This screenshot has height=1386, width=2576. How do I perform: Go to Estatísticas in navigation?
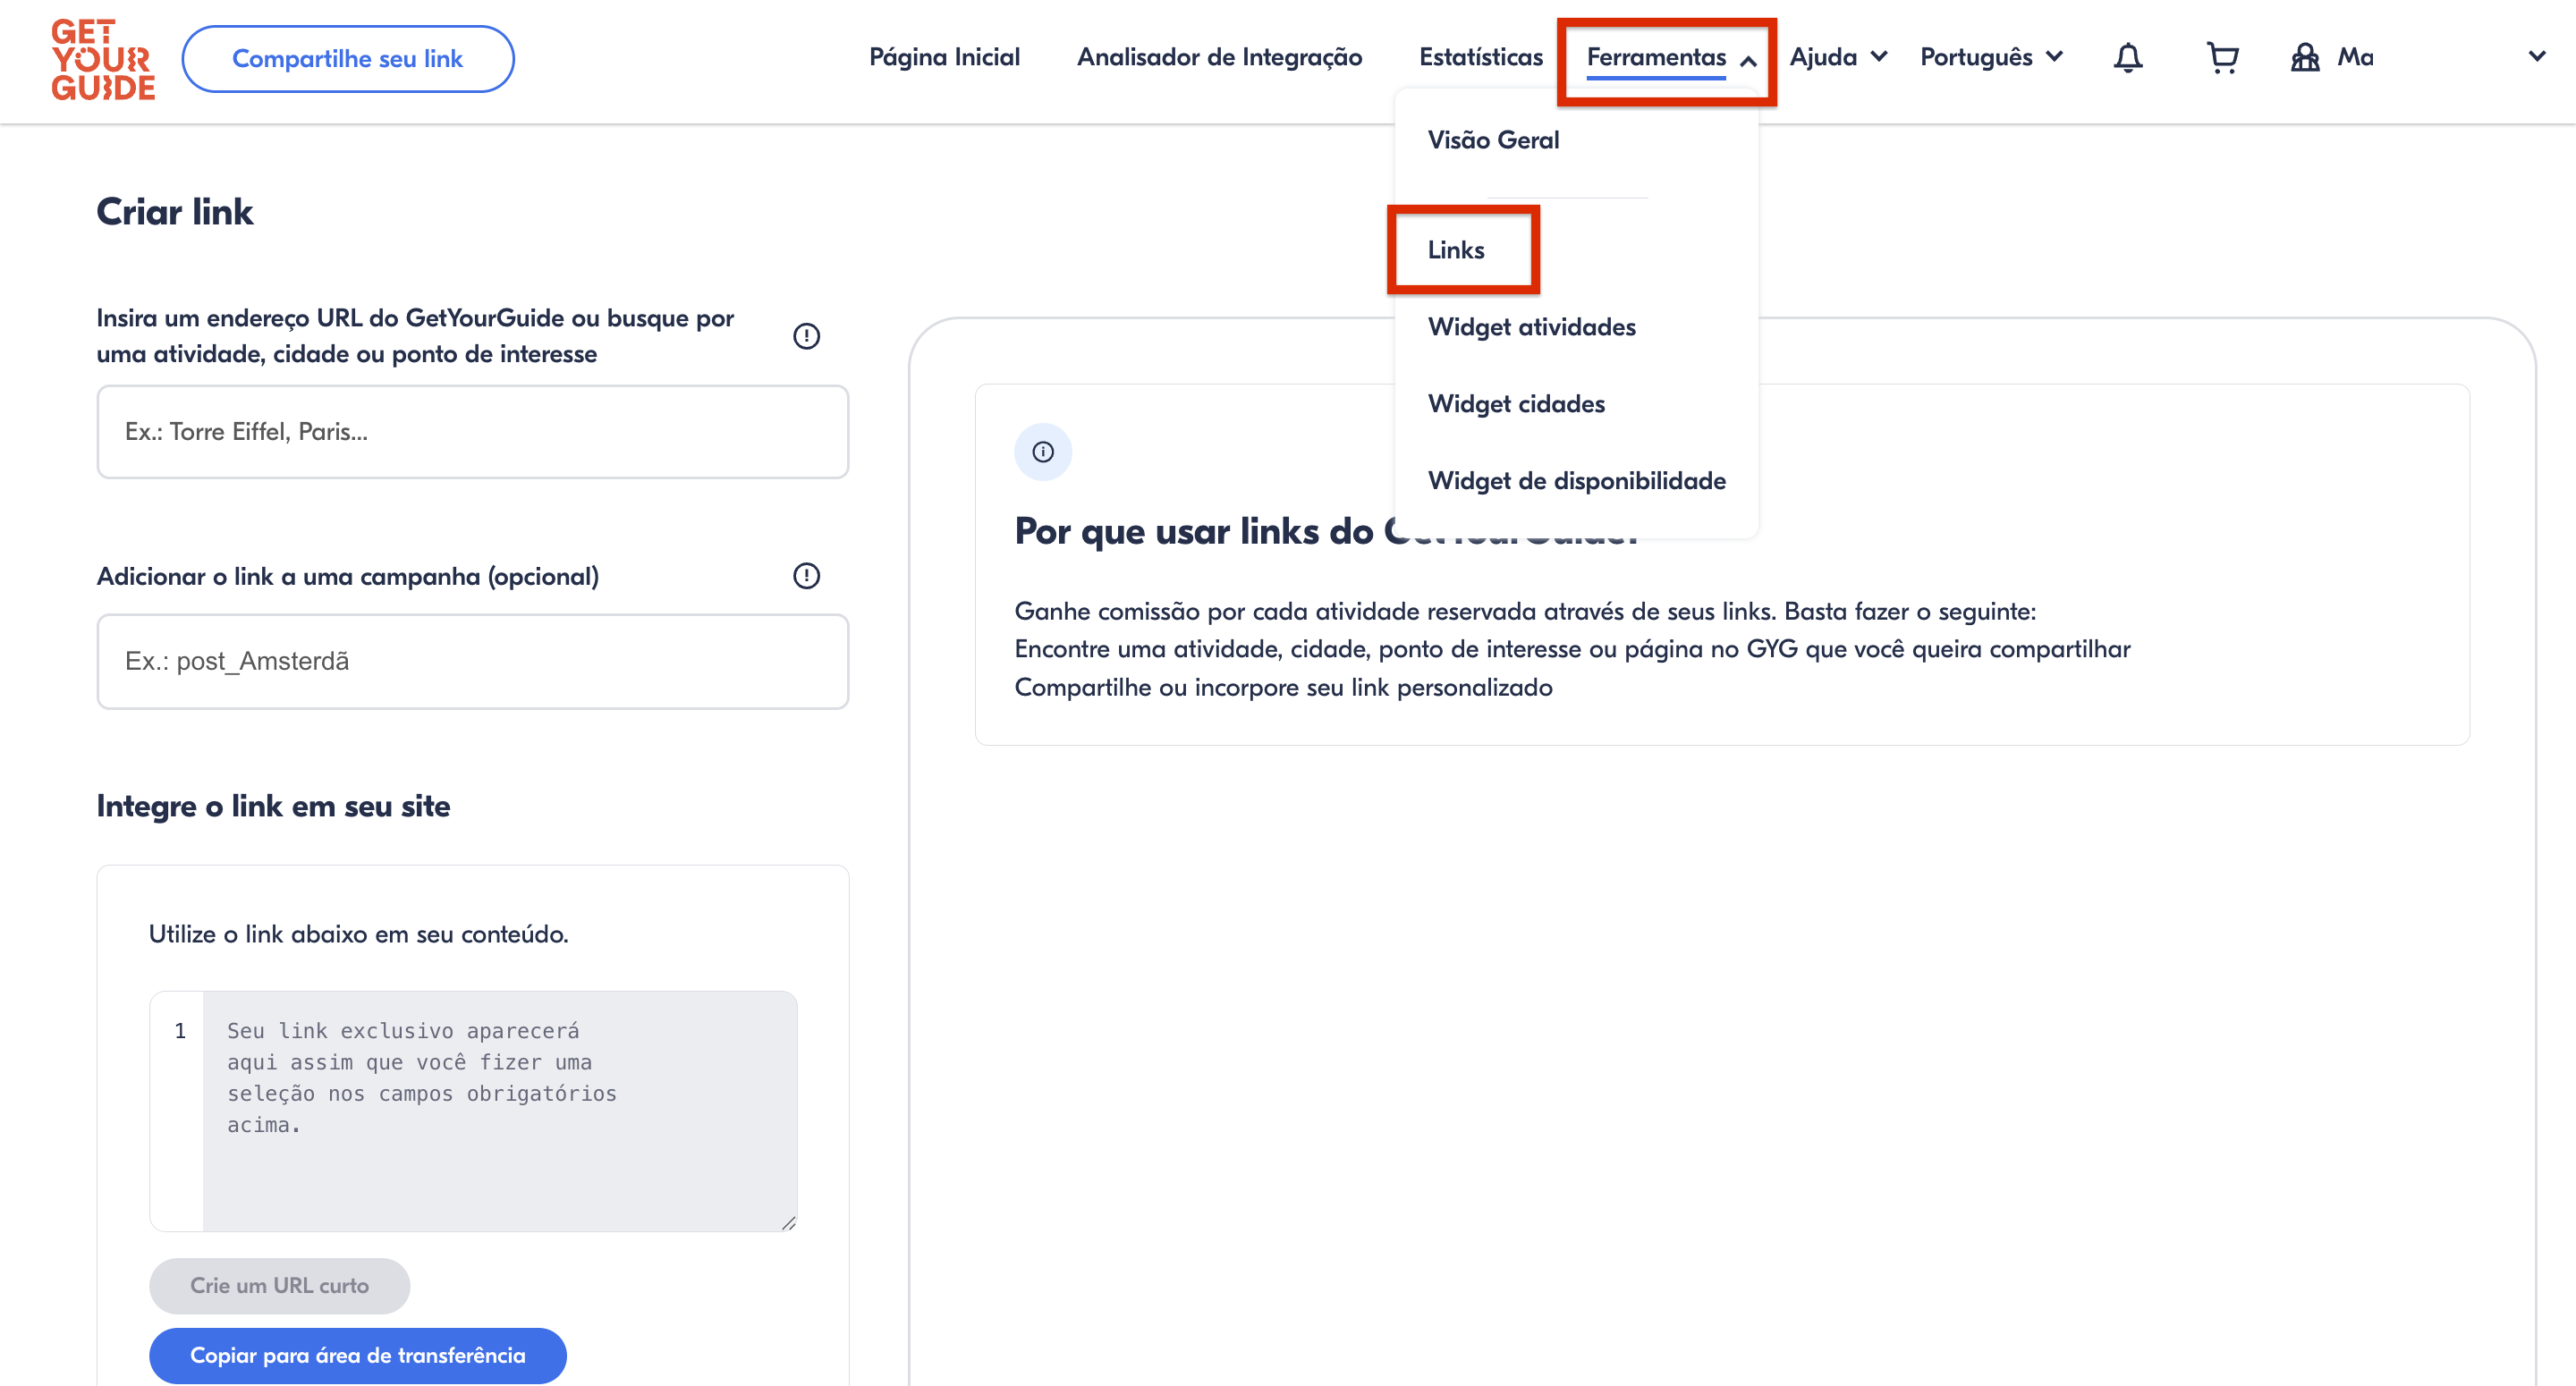[x=1481, y=58]
